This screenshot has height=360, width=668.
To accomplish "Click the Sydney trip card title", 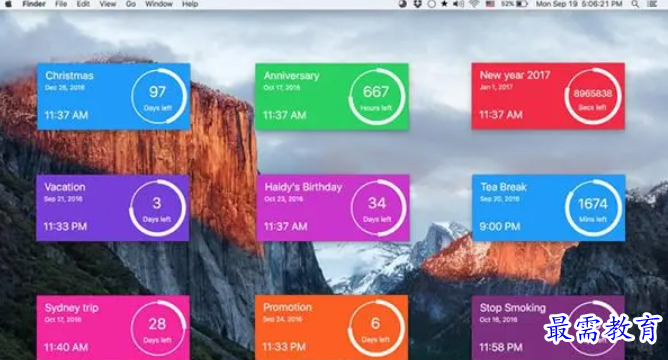I will (x=72, y=308).
